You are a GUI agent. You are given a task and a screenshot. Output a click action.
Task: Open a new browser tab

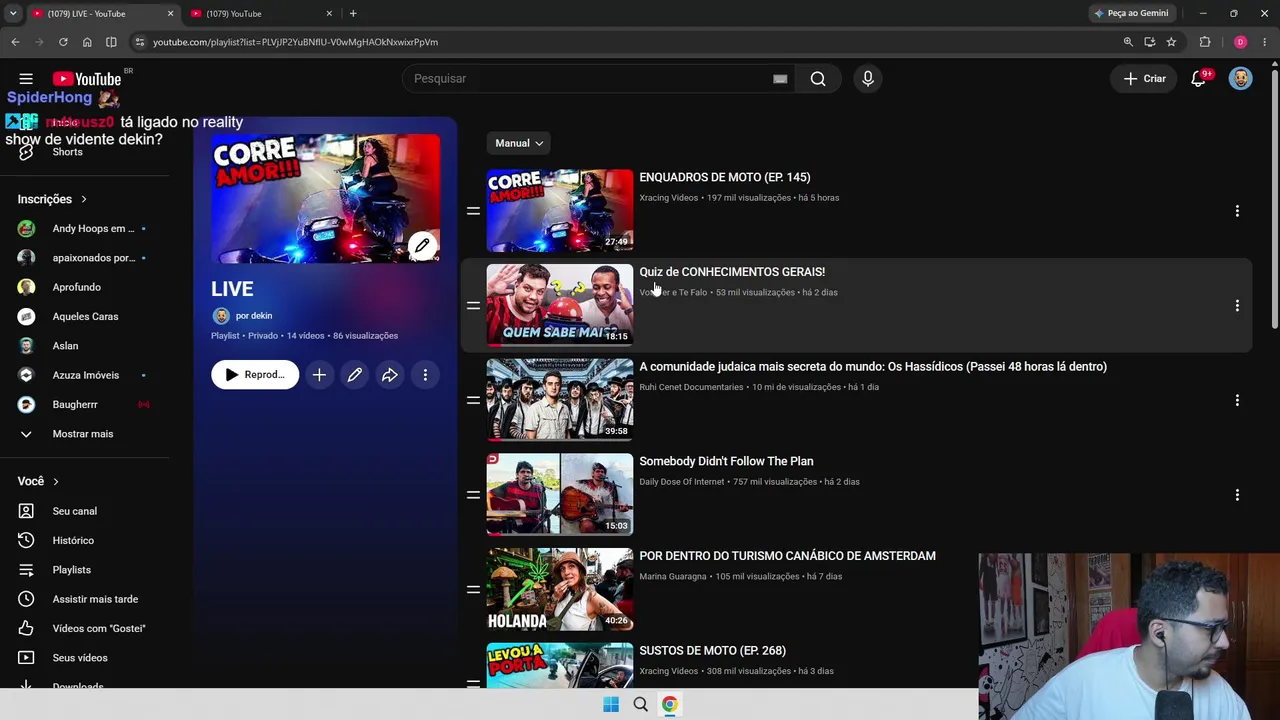[353, 14]
